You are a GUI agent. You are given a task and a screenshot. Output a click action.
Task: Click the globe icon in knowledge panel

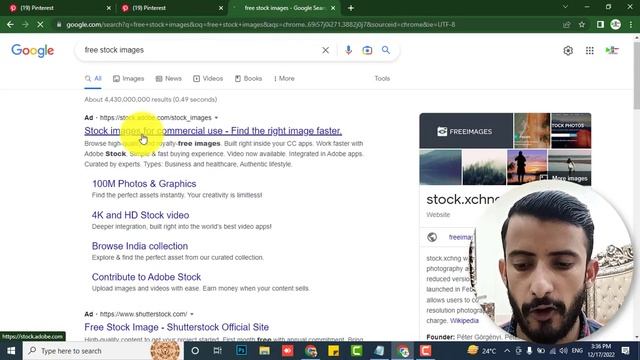point(432,237)
